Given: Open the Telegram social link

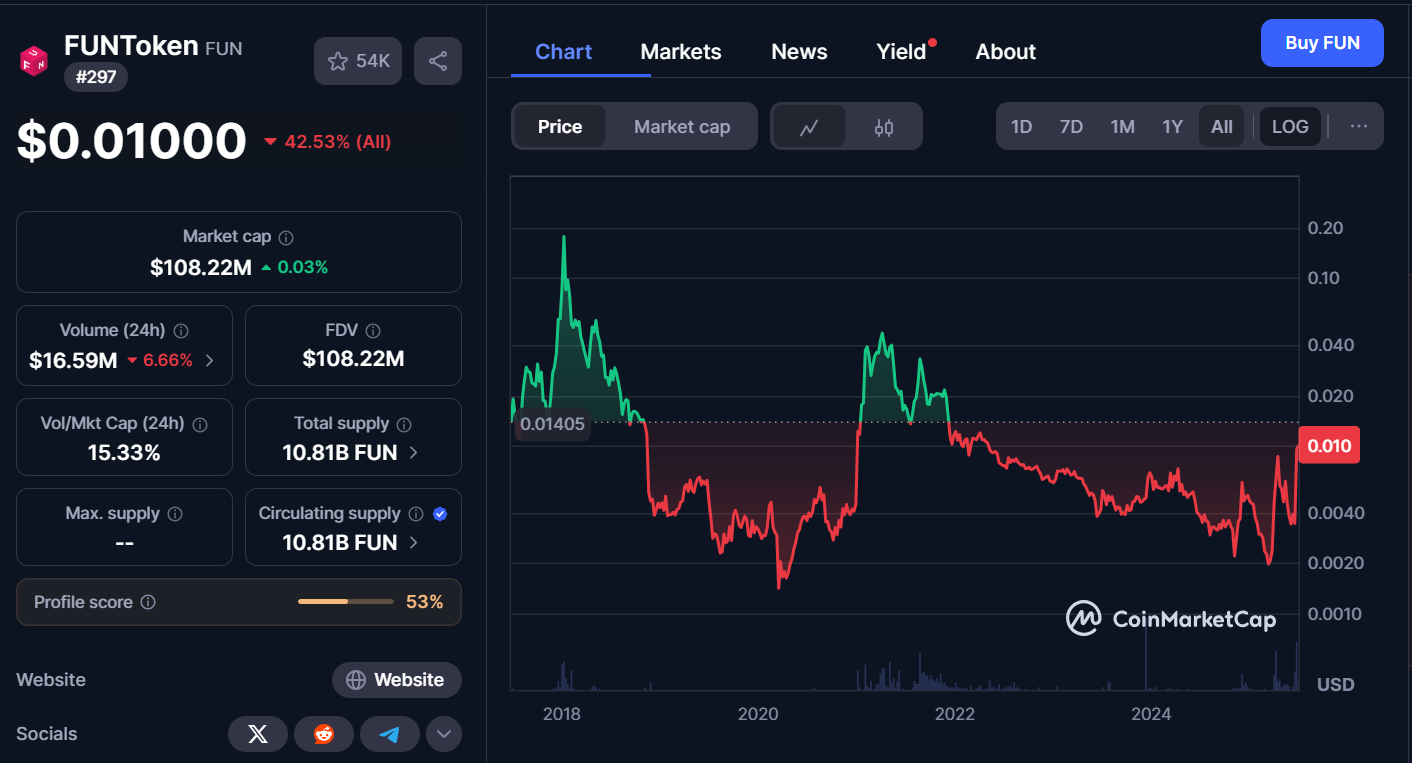Looking at the screenshot, I should [390, 734].
